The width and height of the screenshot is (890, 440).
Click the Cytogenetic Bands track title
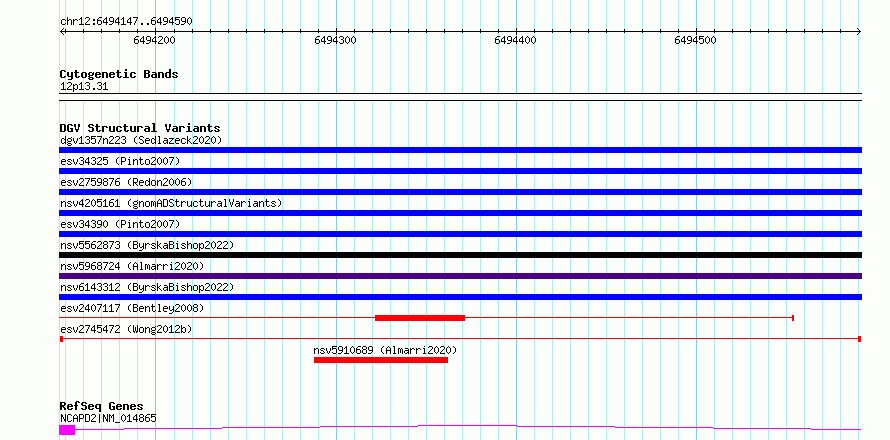click(x=119, y=74)
